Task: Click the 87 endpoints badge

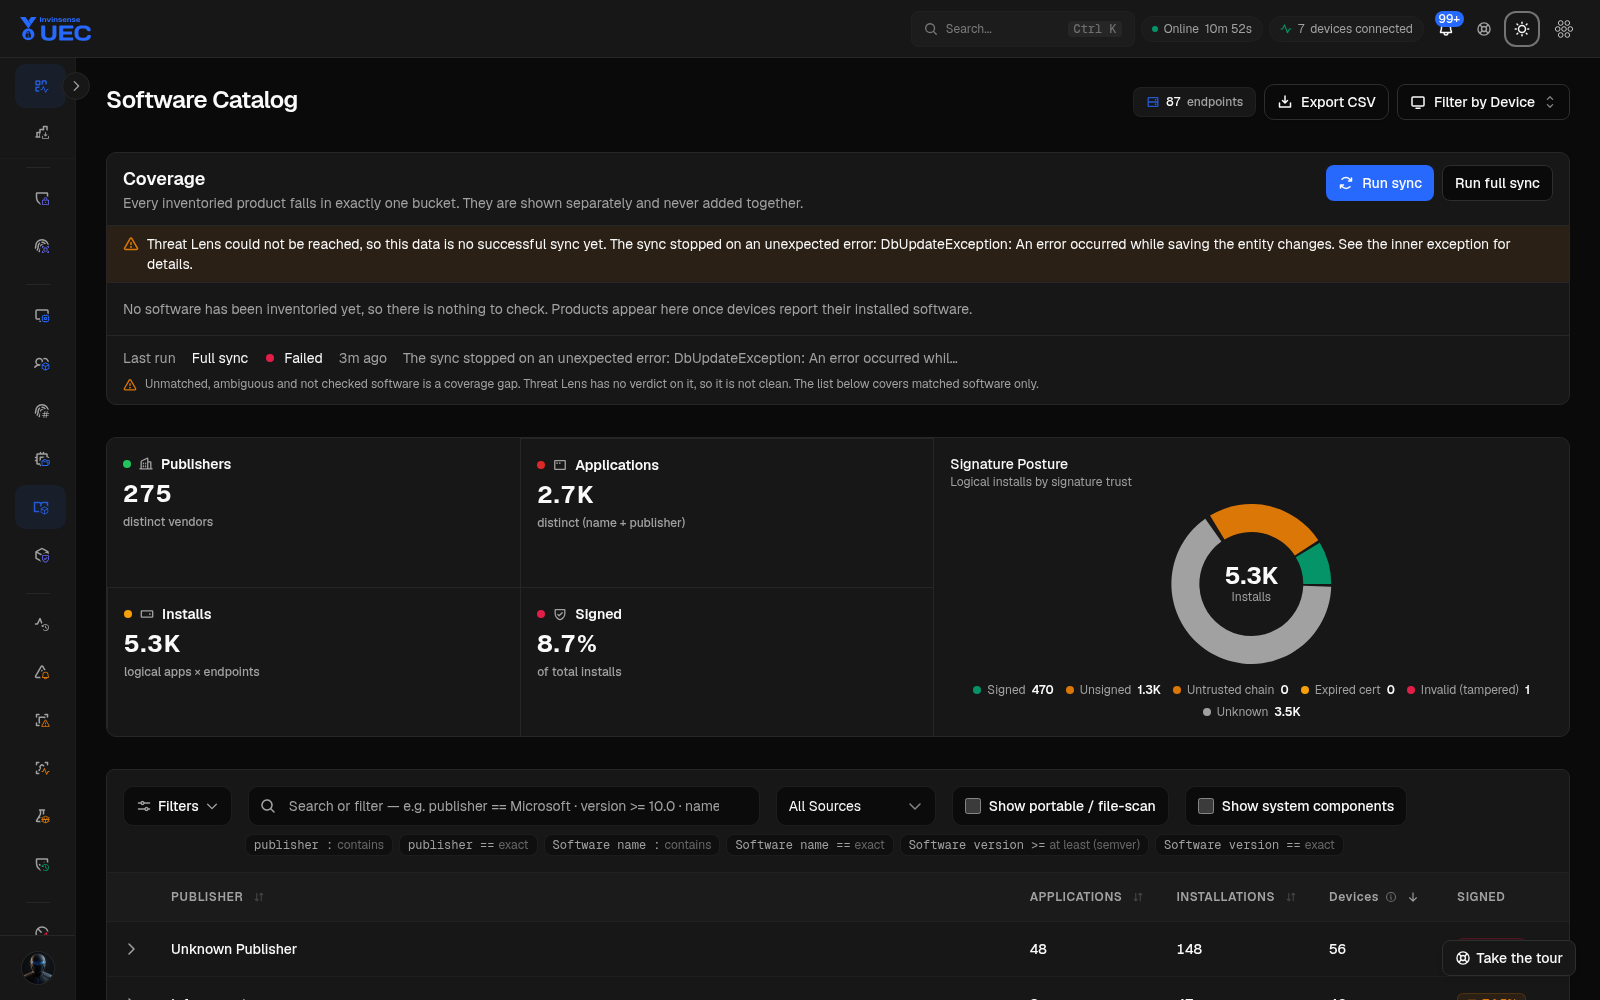Action: [1194, 102]
